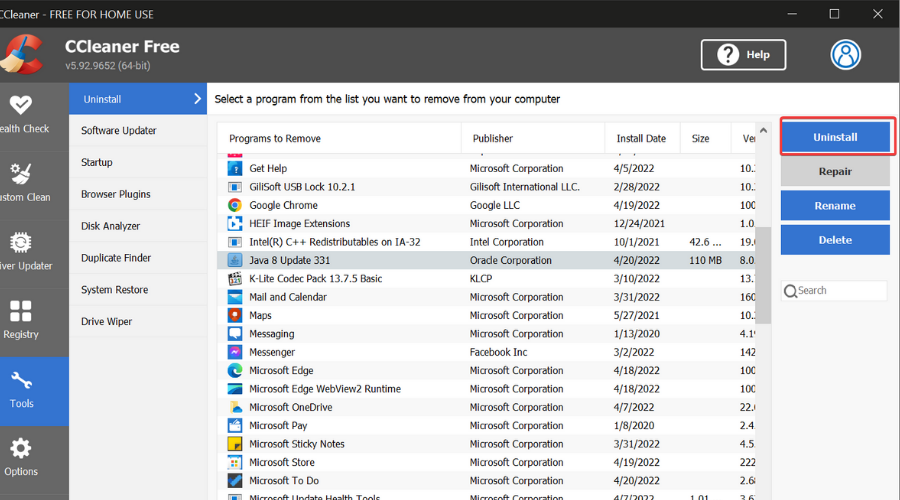Viewport: 900px width, 500px height.
Task: Click the Intel Corporation publisher cell
Action: (506, 242)
